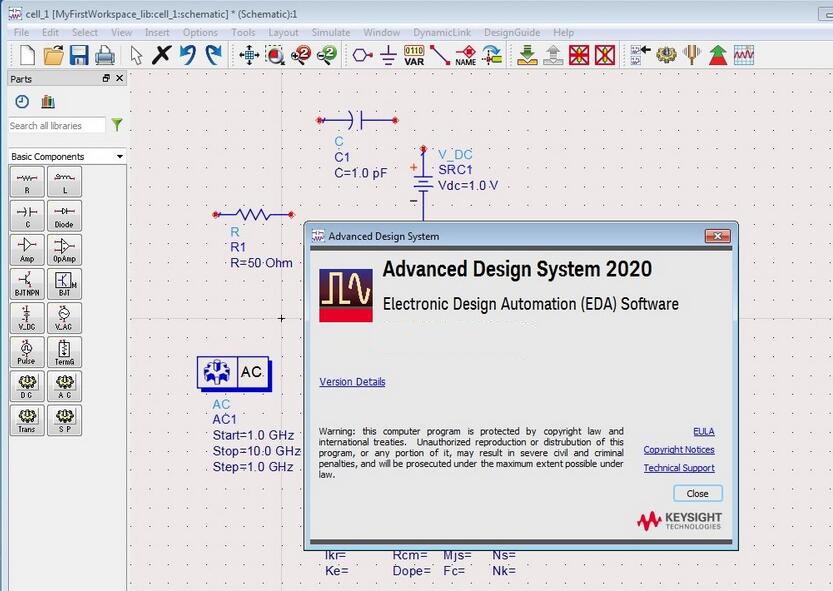Open the Tools menu
The height and width of the screenshot is (591, 833).
pyautogui.click(x=243, y=32)
